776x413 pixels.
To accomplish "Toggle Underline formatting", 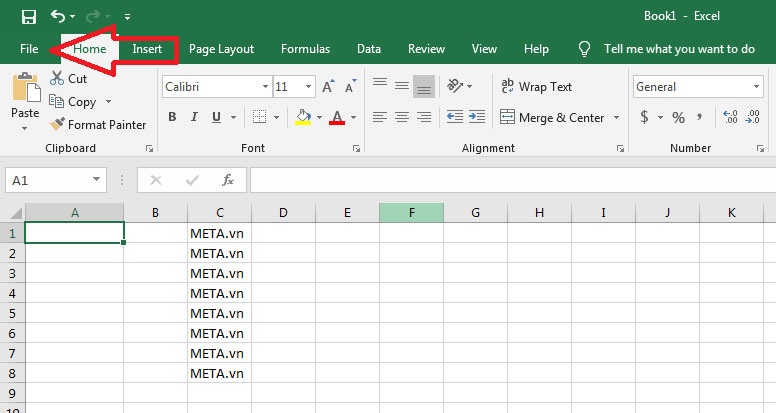I will click(216, 117).
